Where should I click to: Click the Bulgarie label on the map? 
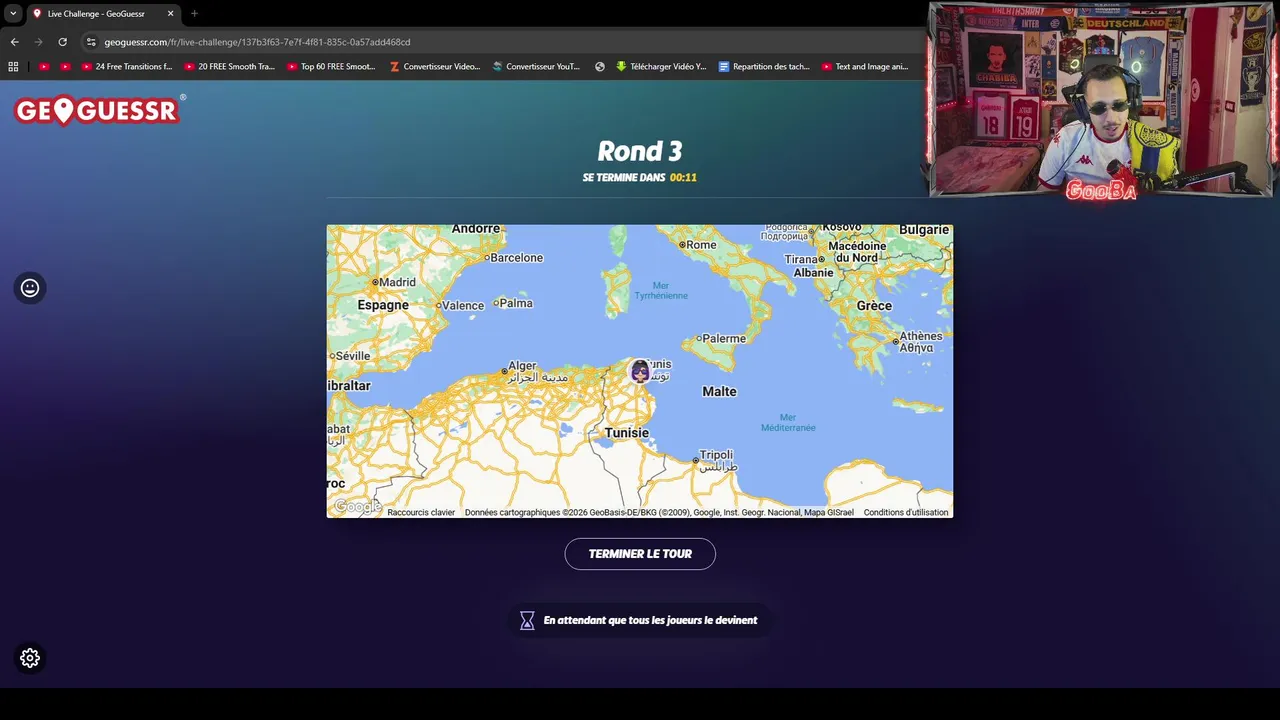tap(924, 230)
